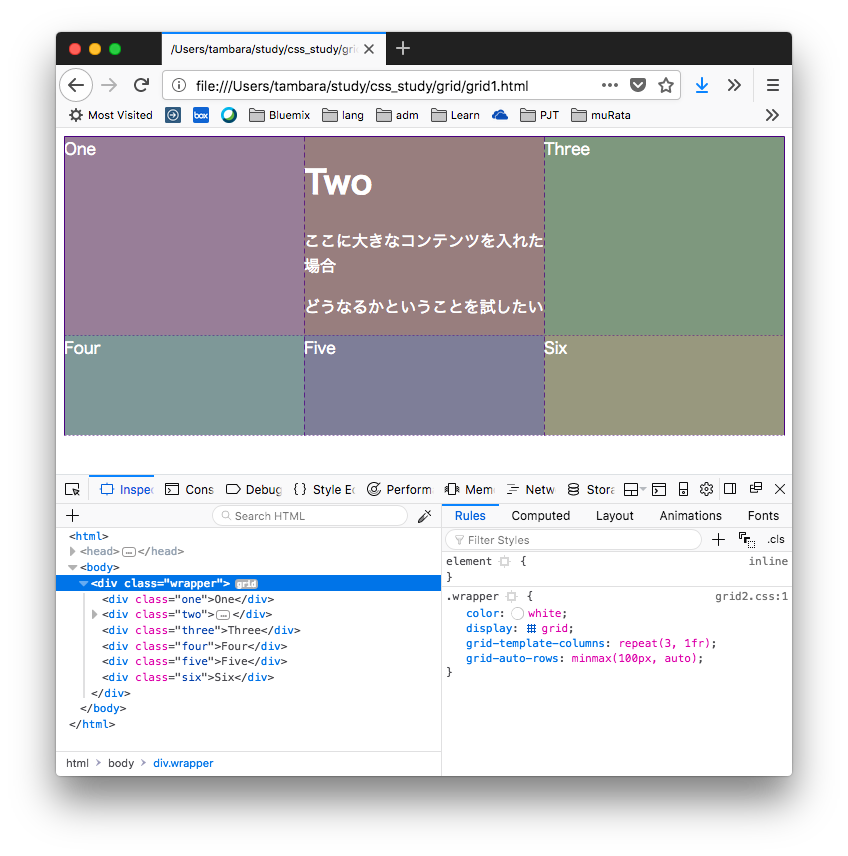The height and width of the screenshot is (856, 848).
Task: Save page to Pocket
Action: point(638,85)
